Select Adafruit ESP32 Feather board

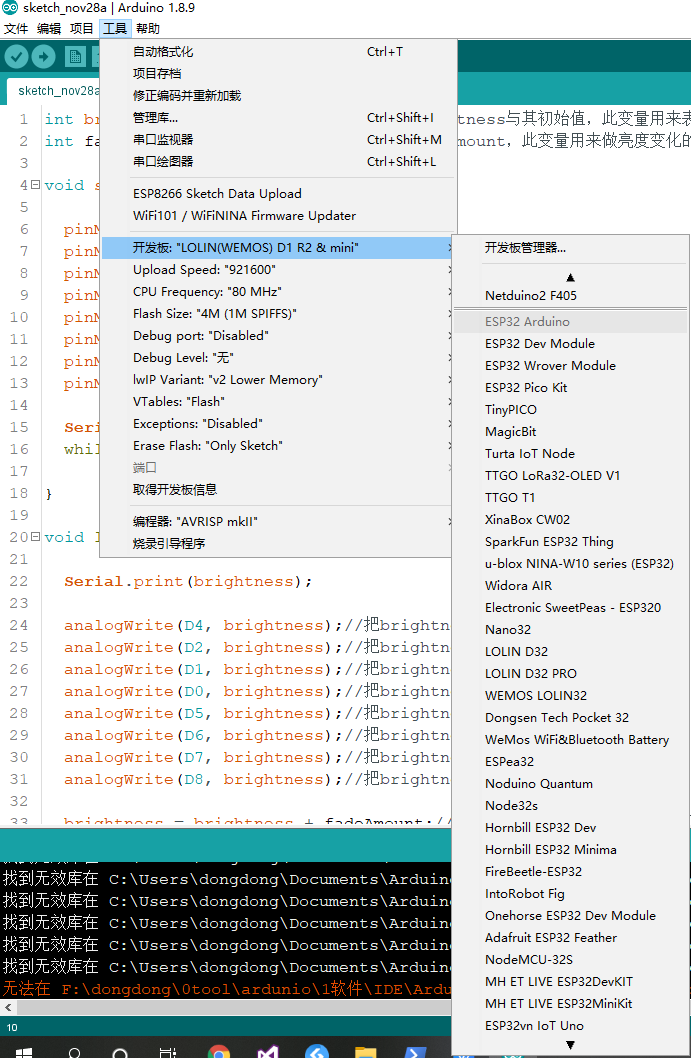[571, 938]
